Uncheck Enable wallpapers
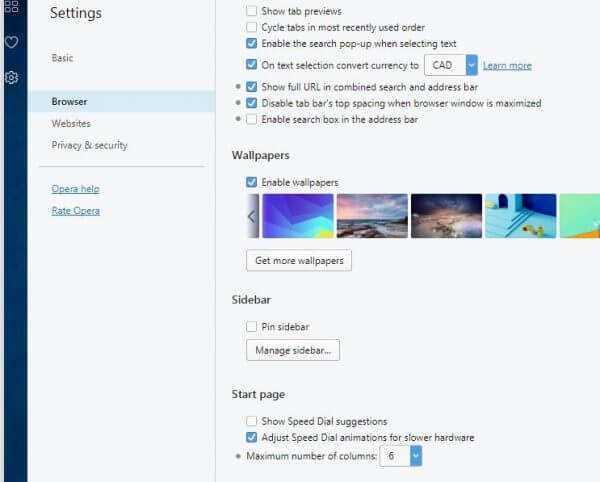 (x=251, y=182)
